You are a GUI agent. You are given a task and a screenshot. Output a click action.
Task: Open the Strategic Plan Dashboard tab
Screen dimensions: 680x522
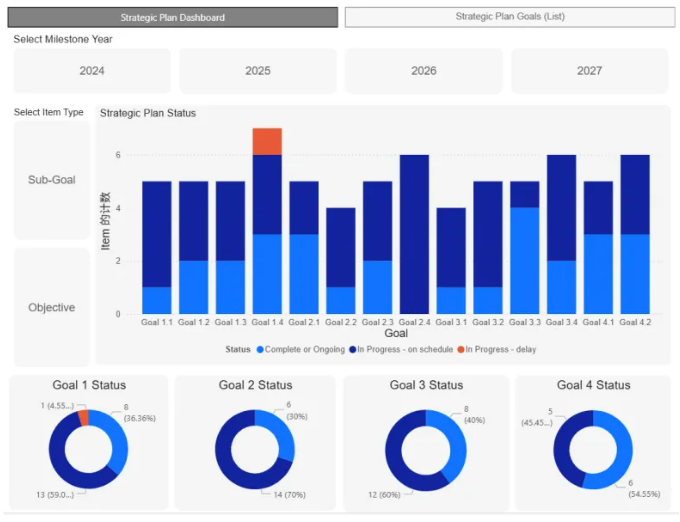172,17
